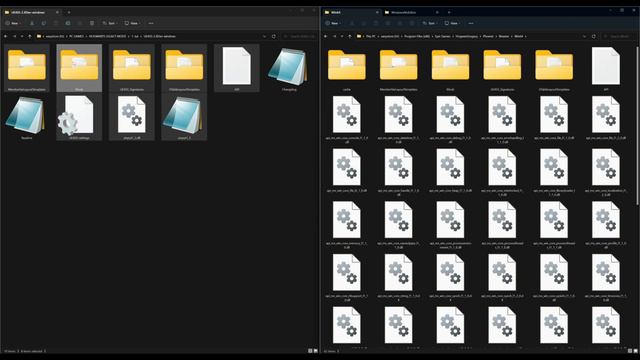Viewport: 640px width, 360px height.
Task: Select the api-ms-win-core-memory dll file
Action: 347,224
